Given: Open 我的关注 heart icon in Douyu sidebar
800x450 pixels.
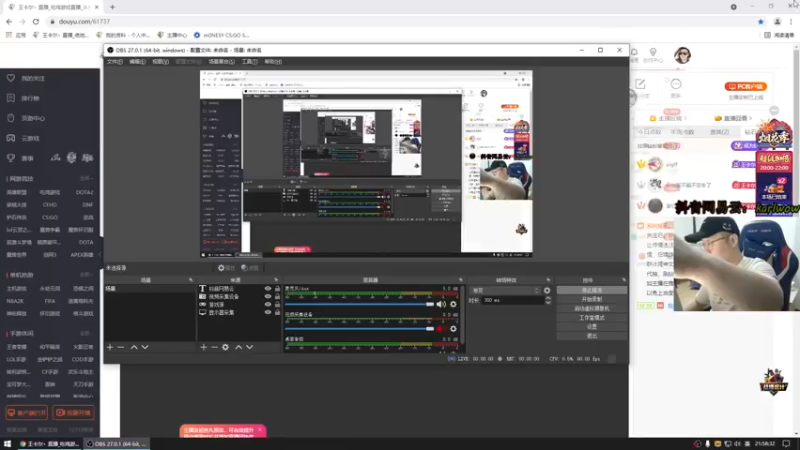Looking at the screenshot, I should pos(11,78).
